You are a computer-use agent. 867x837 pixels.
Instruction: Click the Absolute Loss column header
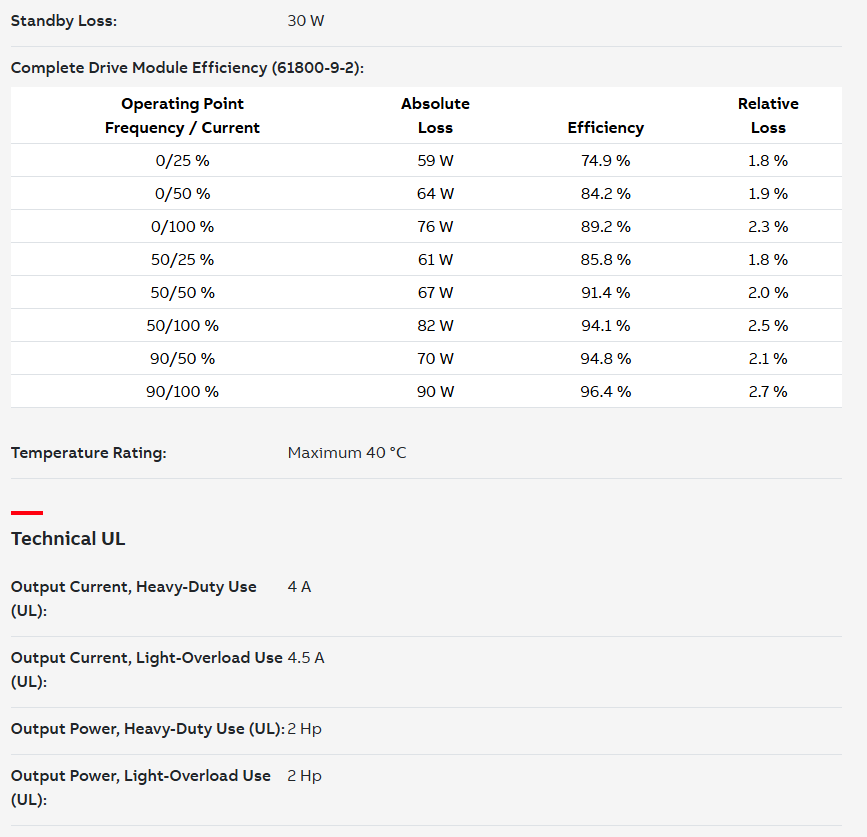(x=435, y=116)
